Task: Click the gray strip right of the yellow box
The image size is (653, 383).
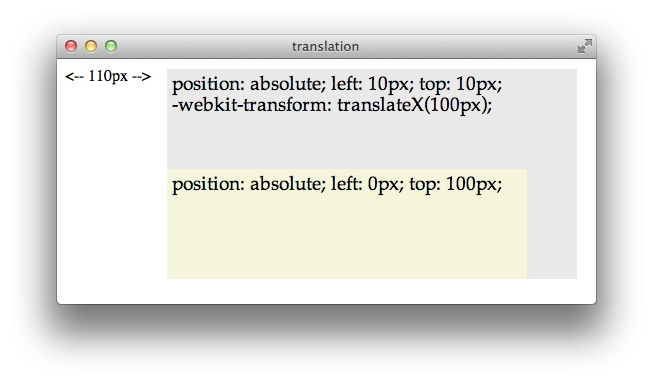Action: [552, 224]
